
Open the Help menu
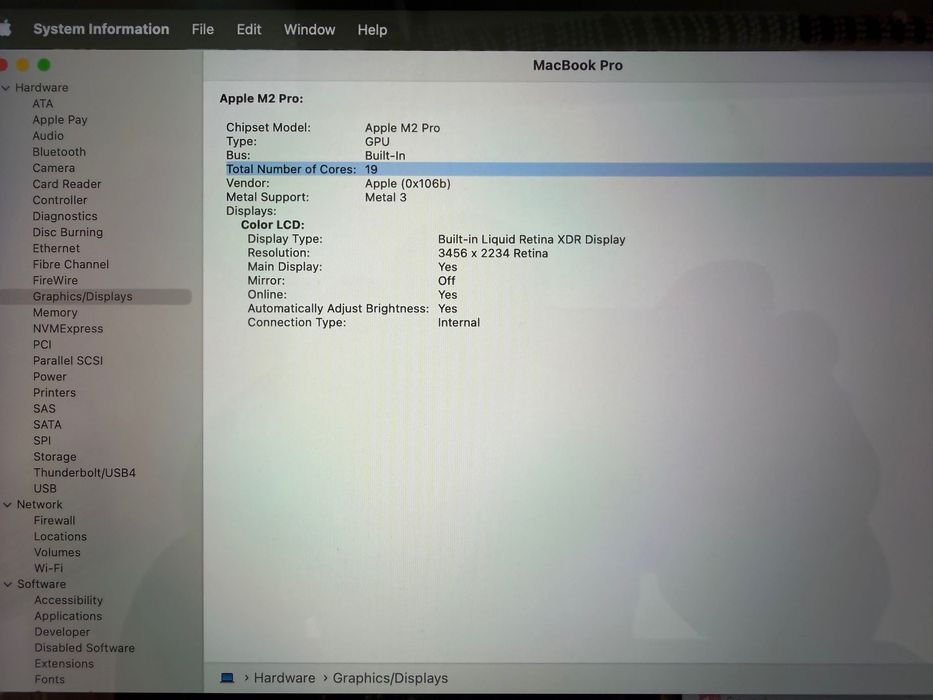[372, 30]
